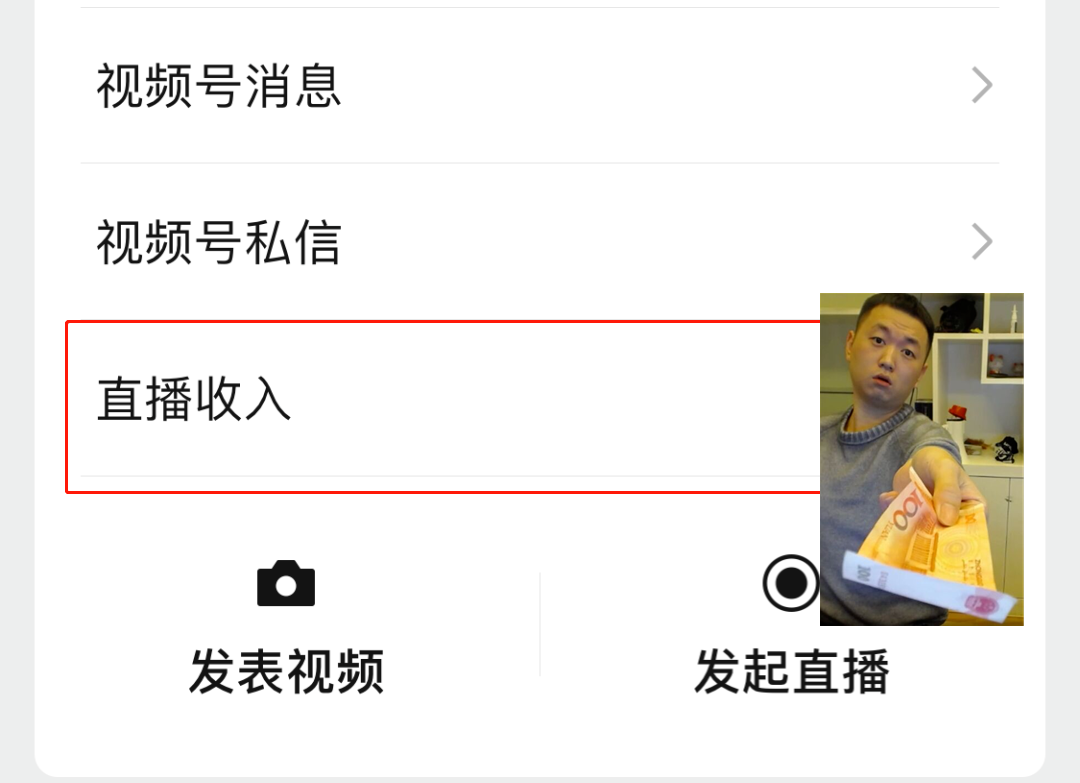Click the 发起直播 text label
This screenshot has width=1080, height=783.
coord(791,671)
